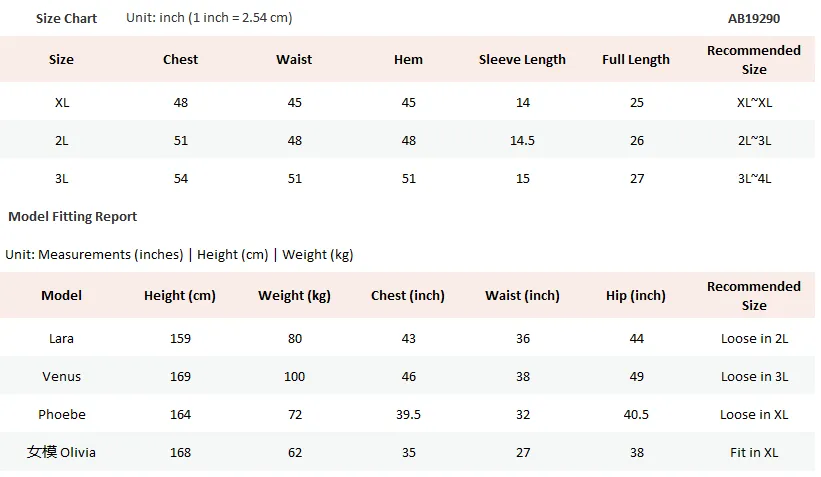
Task: Click the Full Length column header
Action: pos(636,60)
